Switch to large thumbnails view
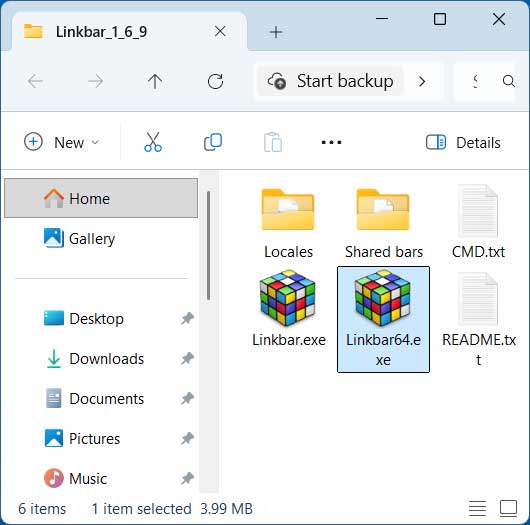The image size is (530, 525). click(x=508, y=508)
